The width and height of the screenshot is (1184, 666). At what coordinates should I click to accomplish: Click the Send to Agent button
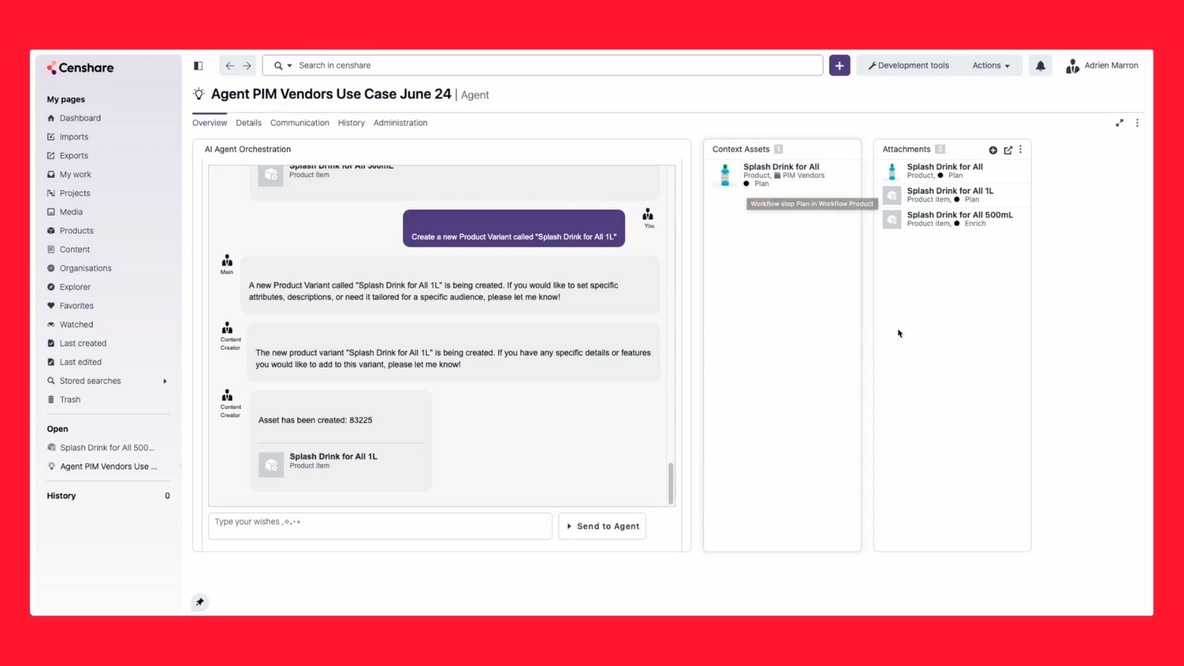(602, 526)
